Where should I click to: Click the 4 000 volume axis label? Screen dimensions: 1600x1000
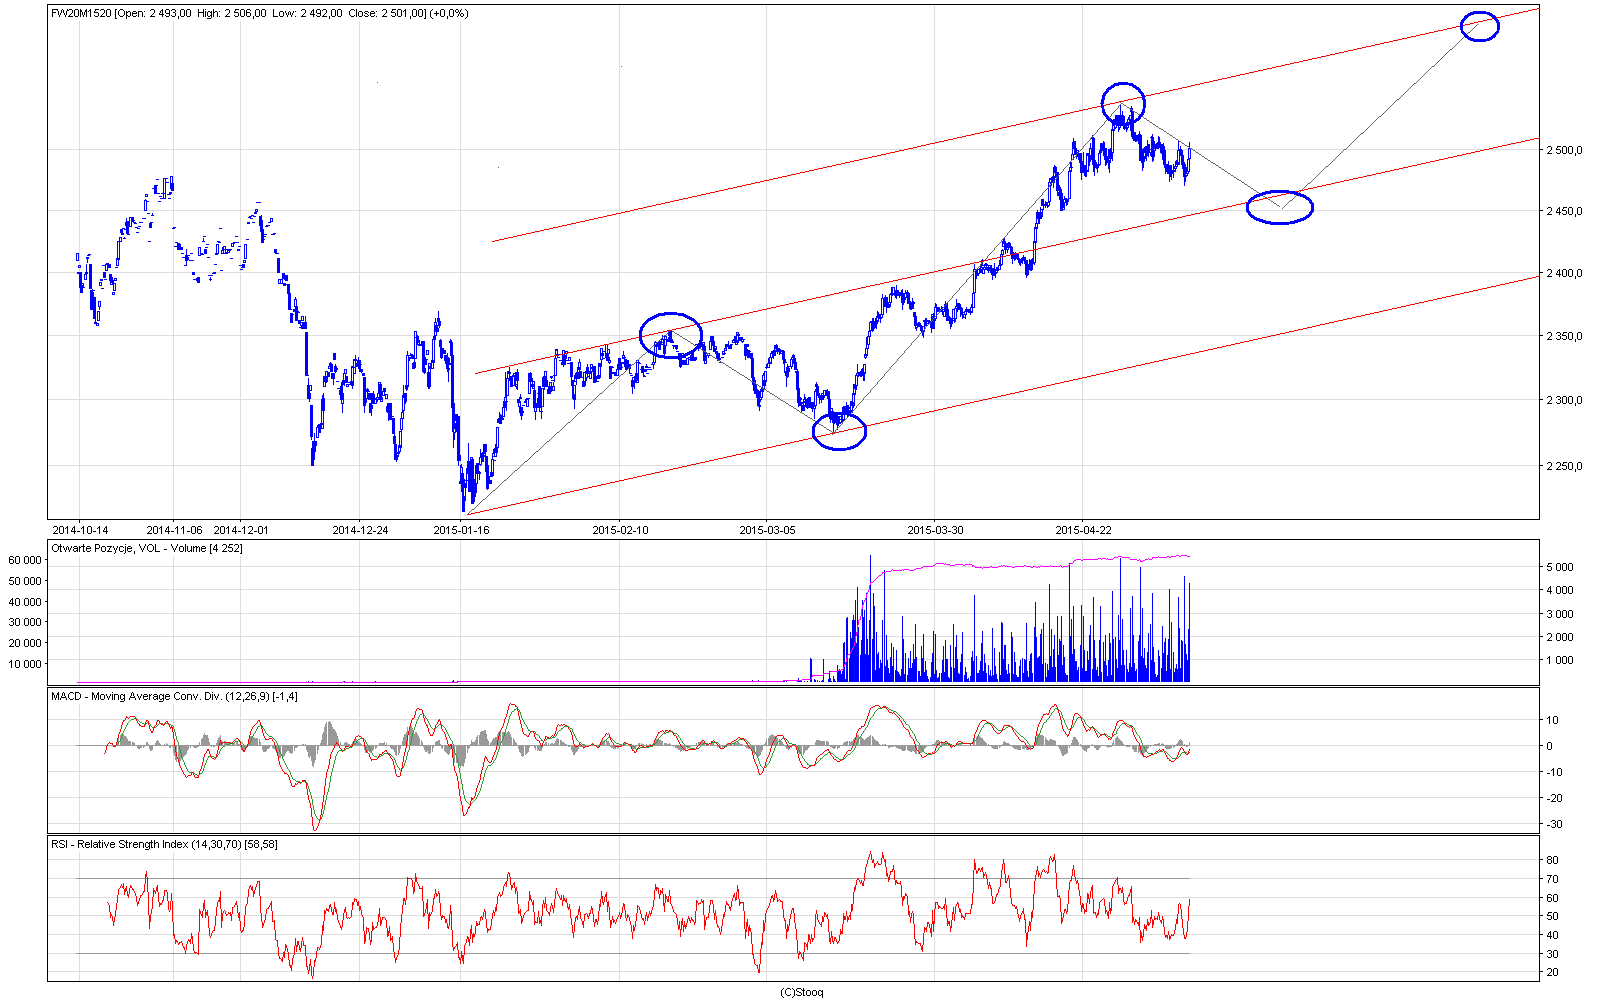(1560, 591)
